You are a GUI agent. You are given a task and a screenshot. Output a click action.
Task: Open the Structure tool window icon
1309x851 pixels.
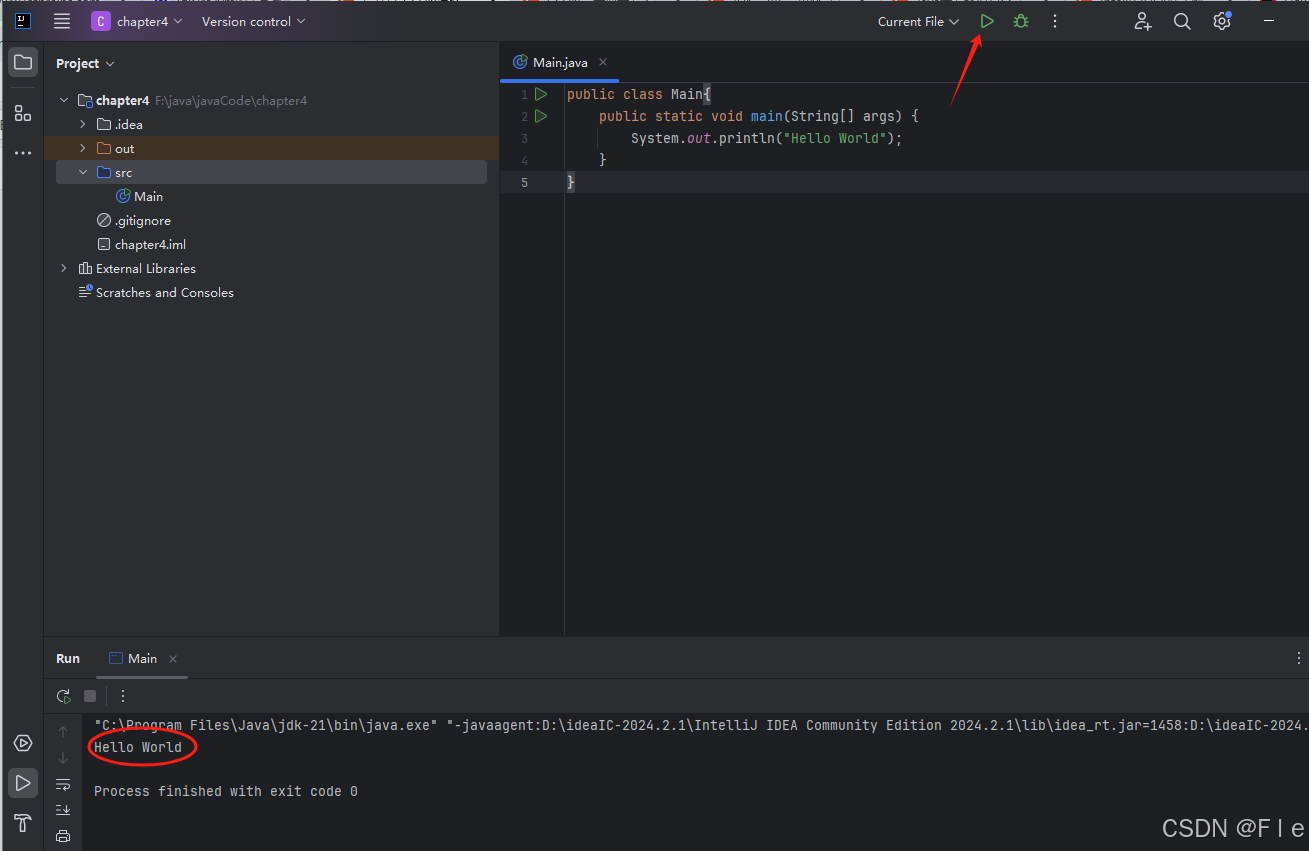[23, 112]
